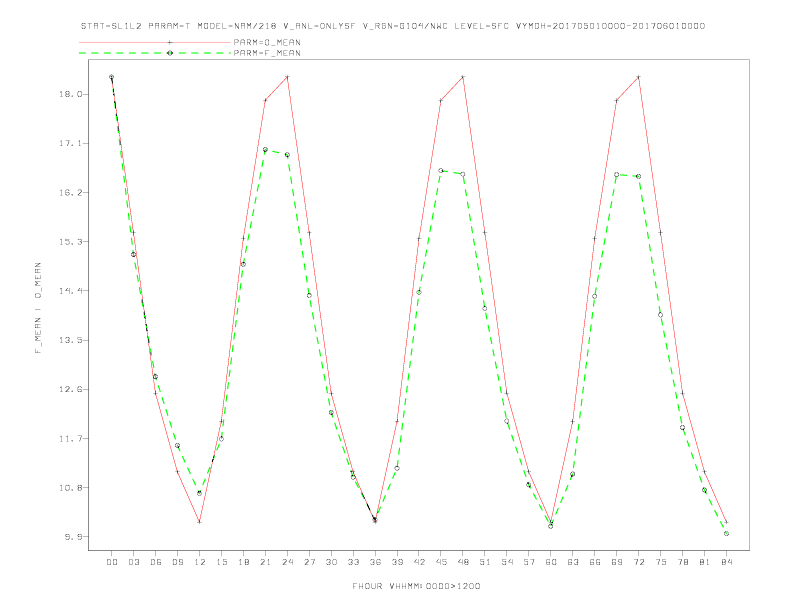The width and height of the screenshot is (792, 612).
Task: Click x-axis tick label 30
Action: pos(331,562)
